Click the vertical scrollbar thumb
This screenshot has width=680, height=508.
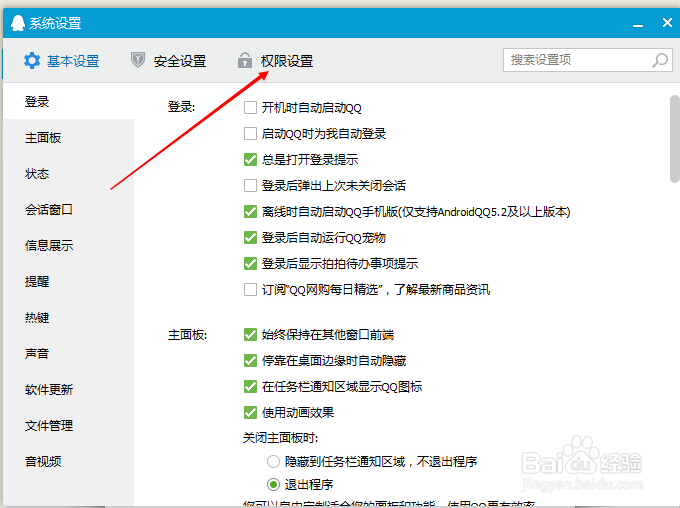click(675, 139)
